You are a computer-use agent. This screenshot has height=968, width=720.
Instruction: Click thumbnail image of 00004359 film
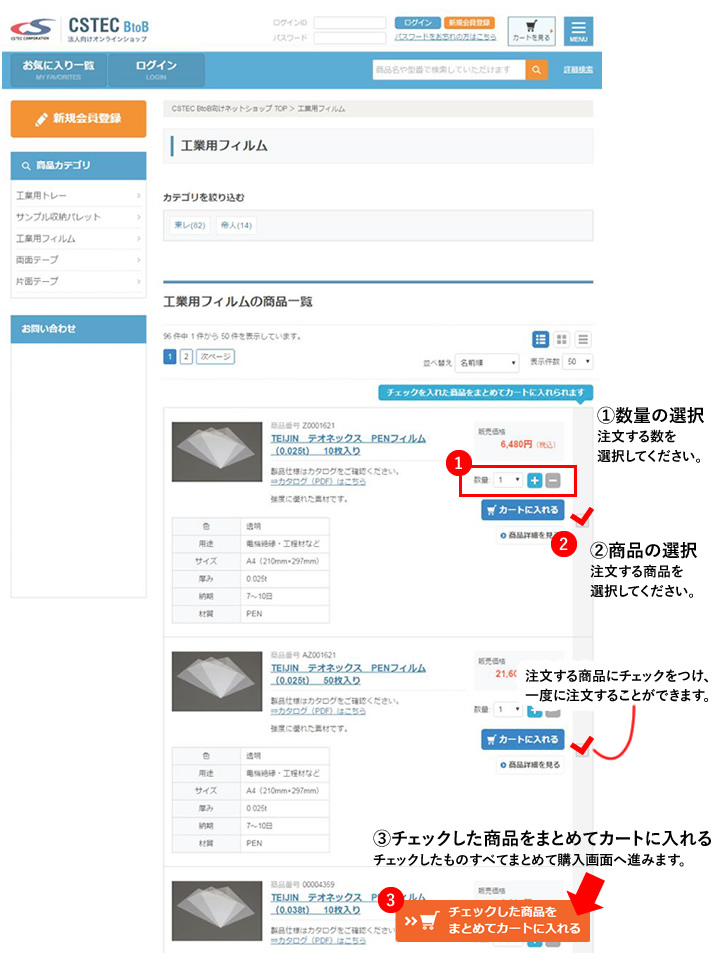coord(217,911)
